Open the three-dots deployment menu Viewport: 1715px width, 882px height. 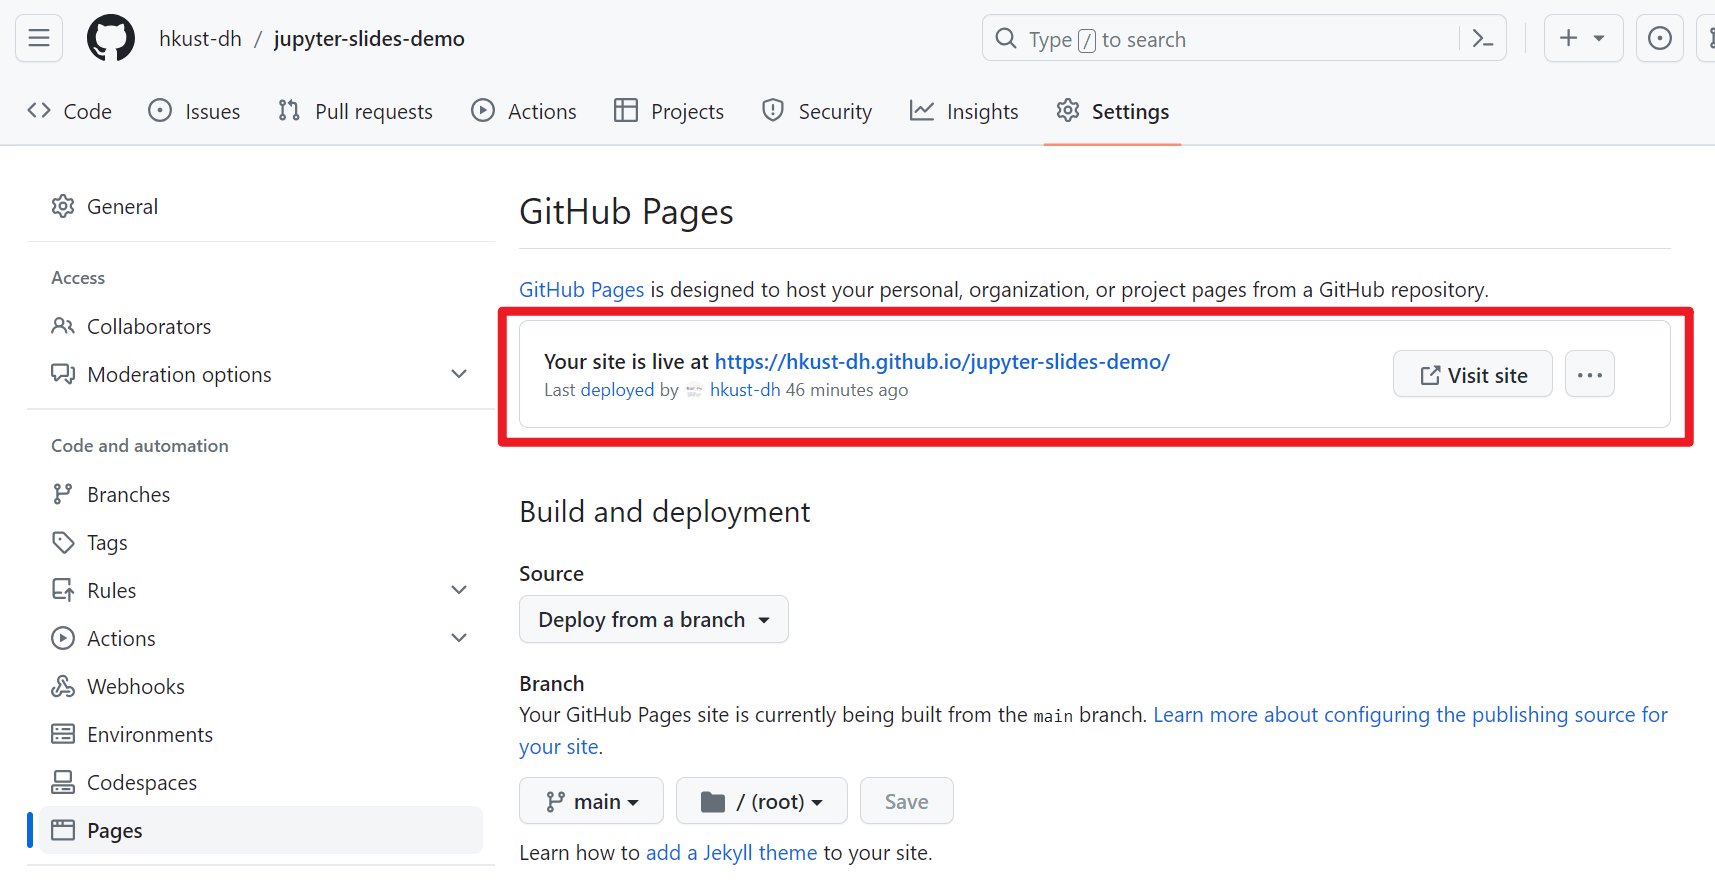point(1590,374)
